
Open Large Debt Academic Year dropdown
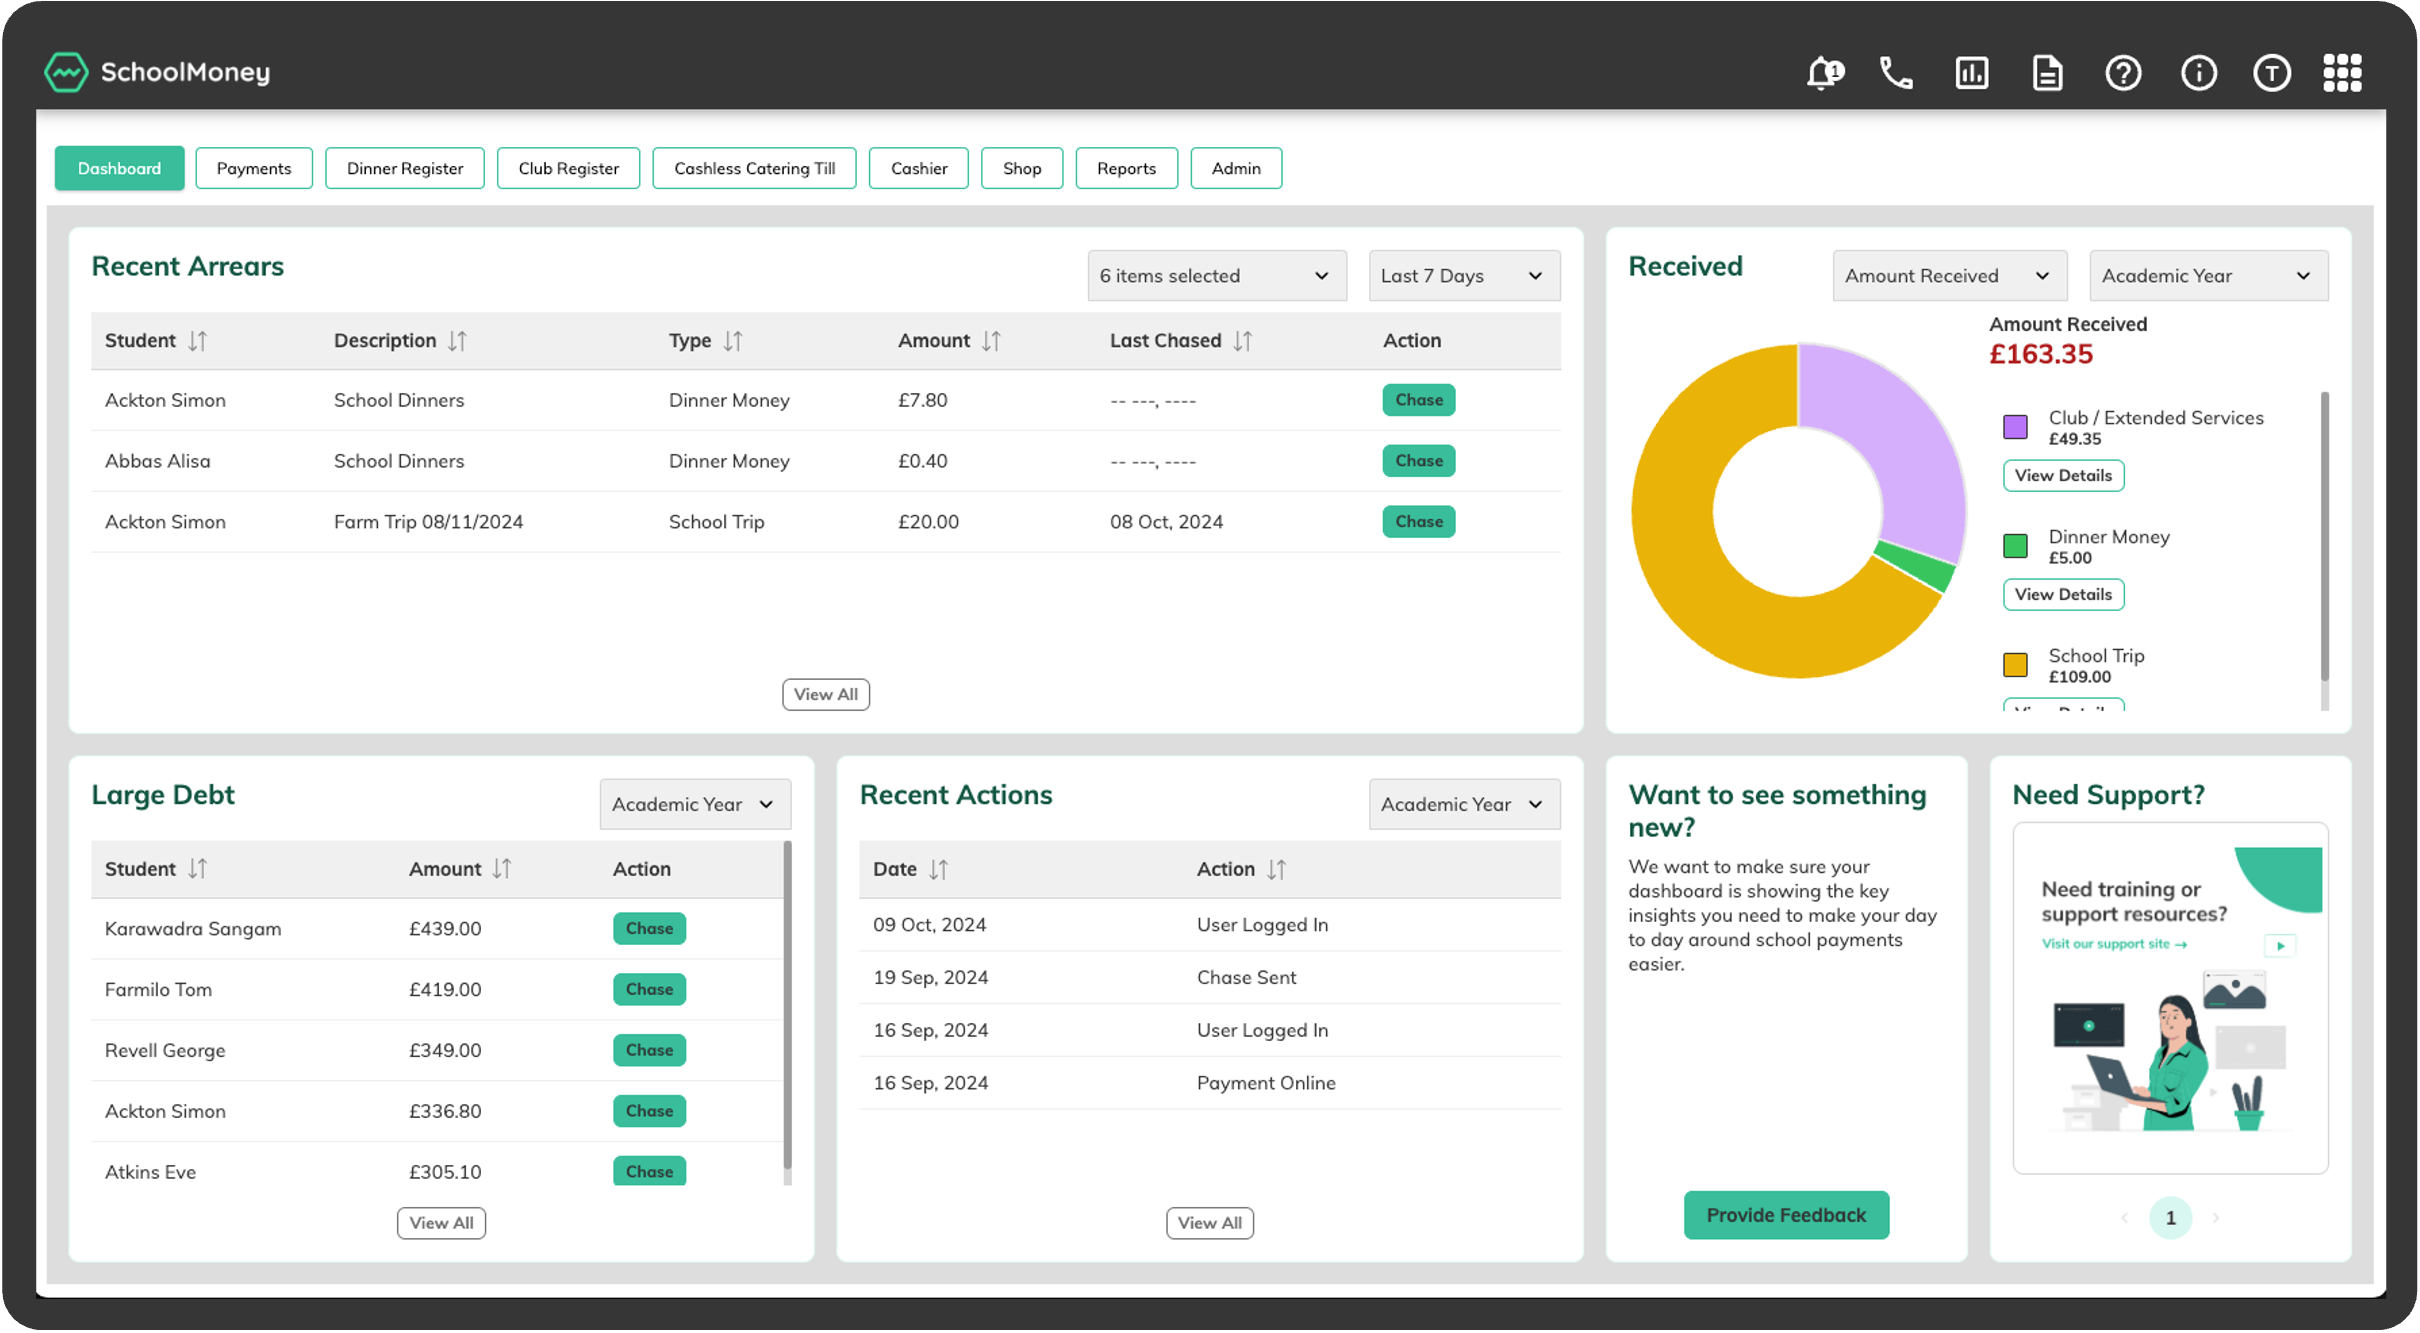(x=695, y=804)
